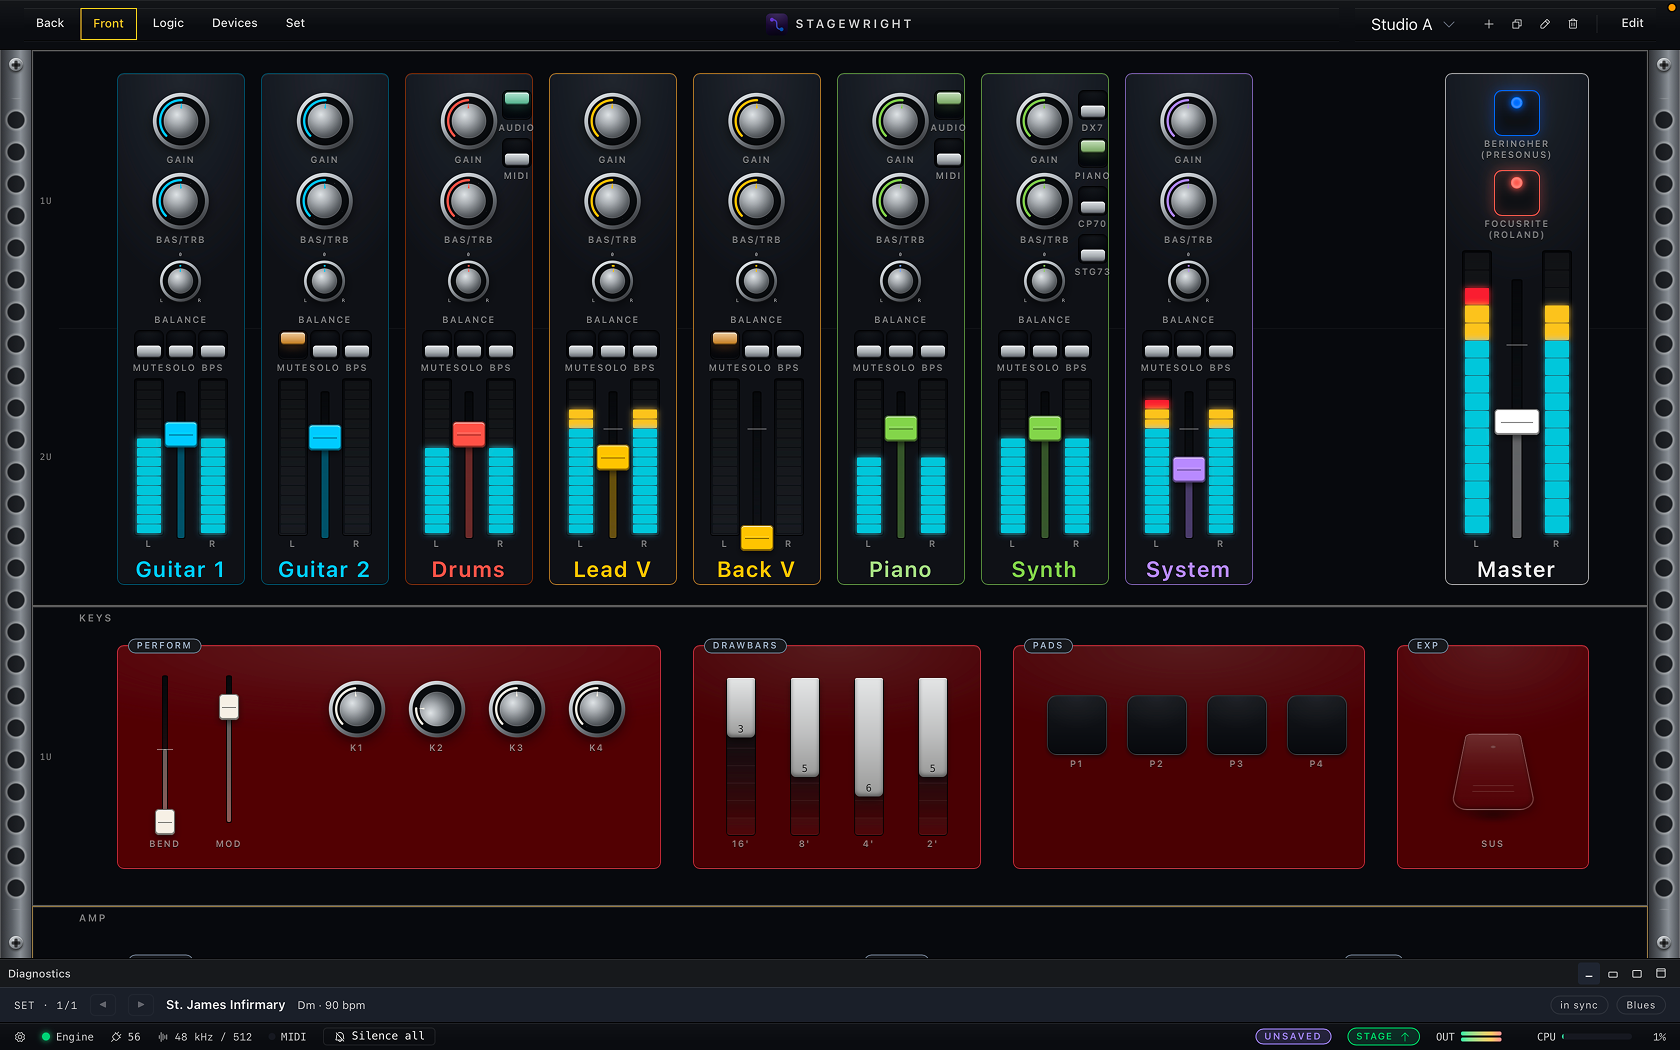Open the Studio A rack dropdown

(x=1412, y=24)
